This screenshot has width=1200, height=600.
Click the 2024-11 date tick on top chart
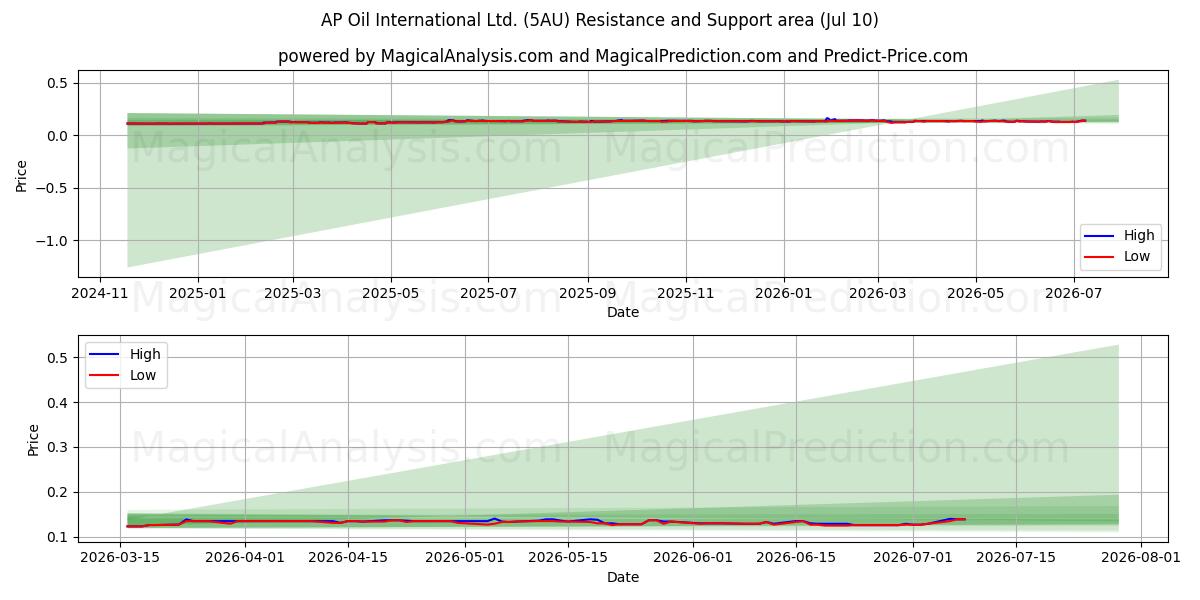(x=99, y=293)
